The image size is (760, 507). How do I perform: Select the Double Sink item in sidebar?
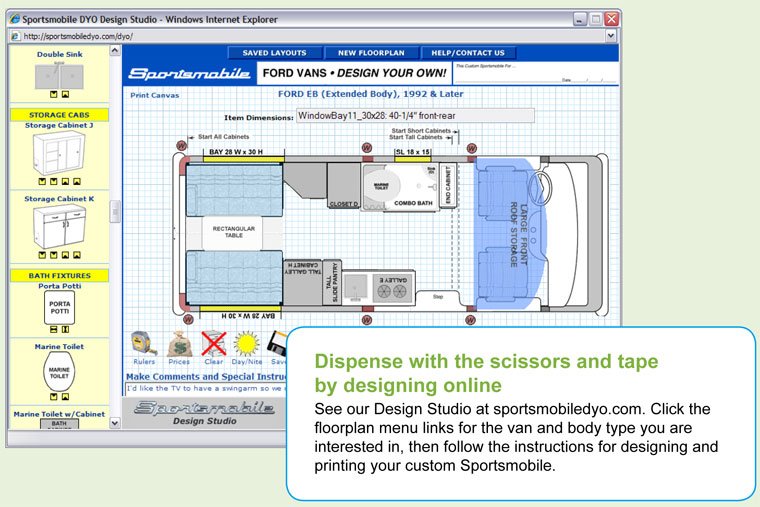click(58, 76)
